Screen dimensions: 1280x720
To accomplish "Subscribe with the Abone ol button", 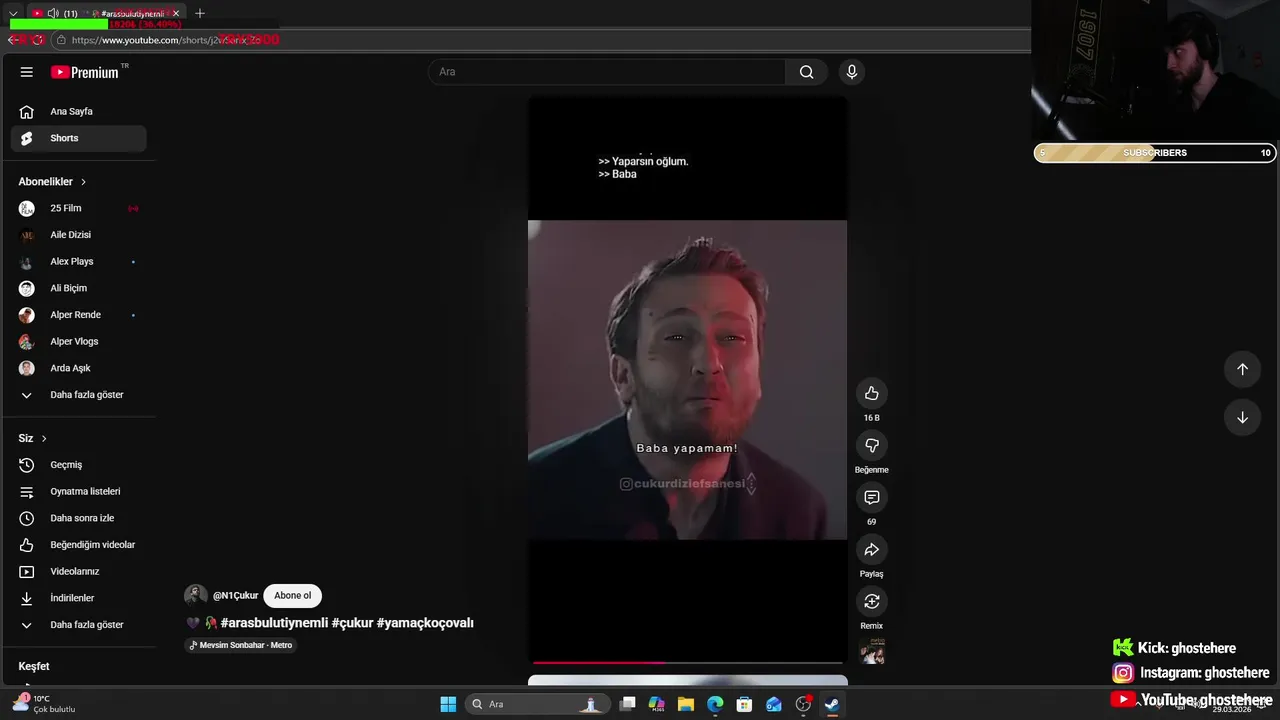I will coord(293,596).
